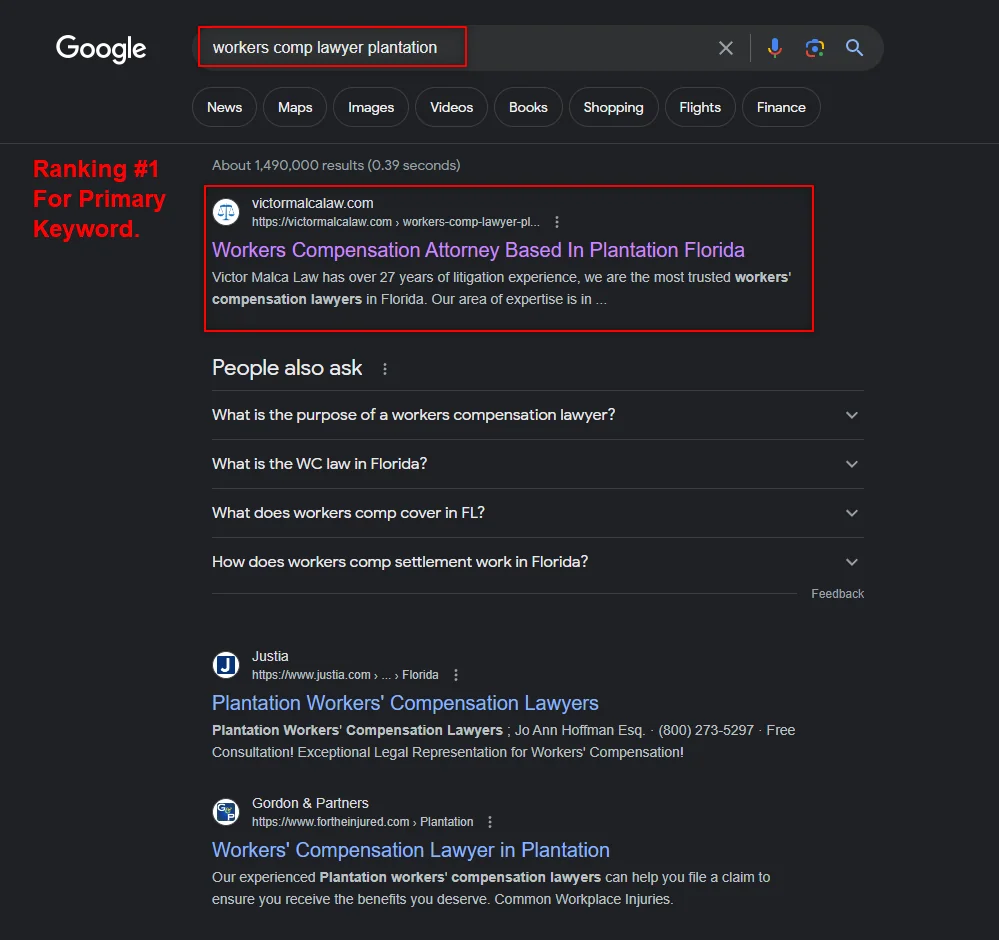Start voice search with the microphone icon
The height and width of the screenshot is (940, 999).
click(x=775, y=48)
